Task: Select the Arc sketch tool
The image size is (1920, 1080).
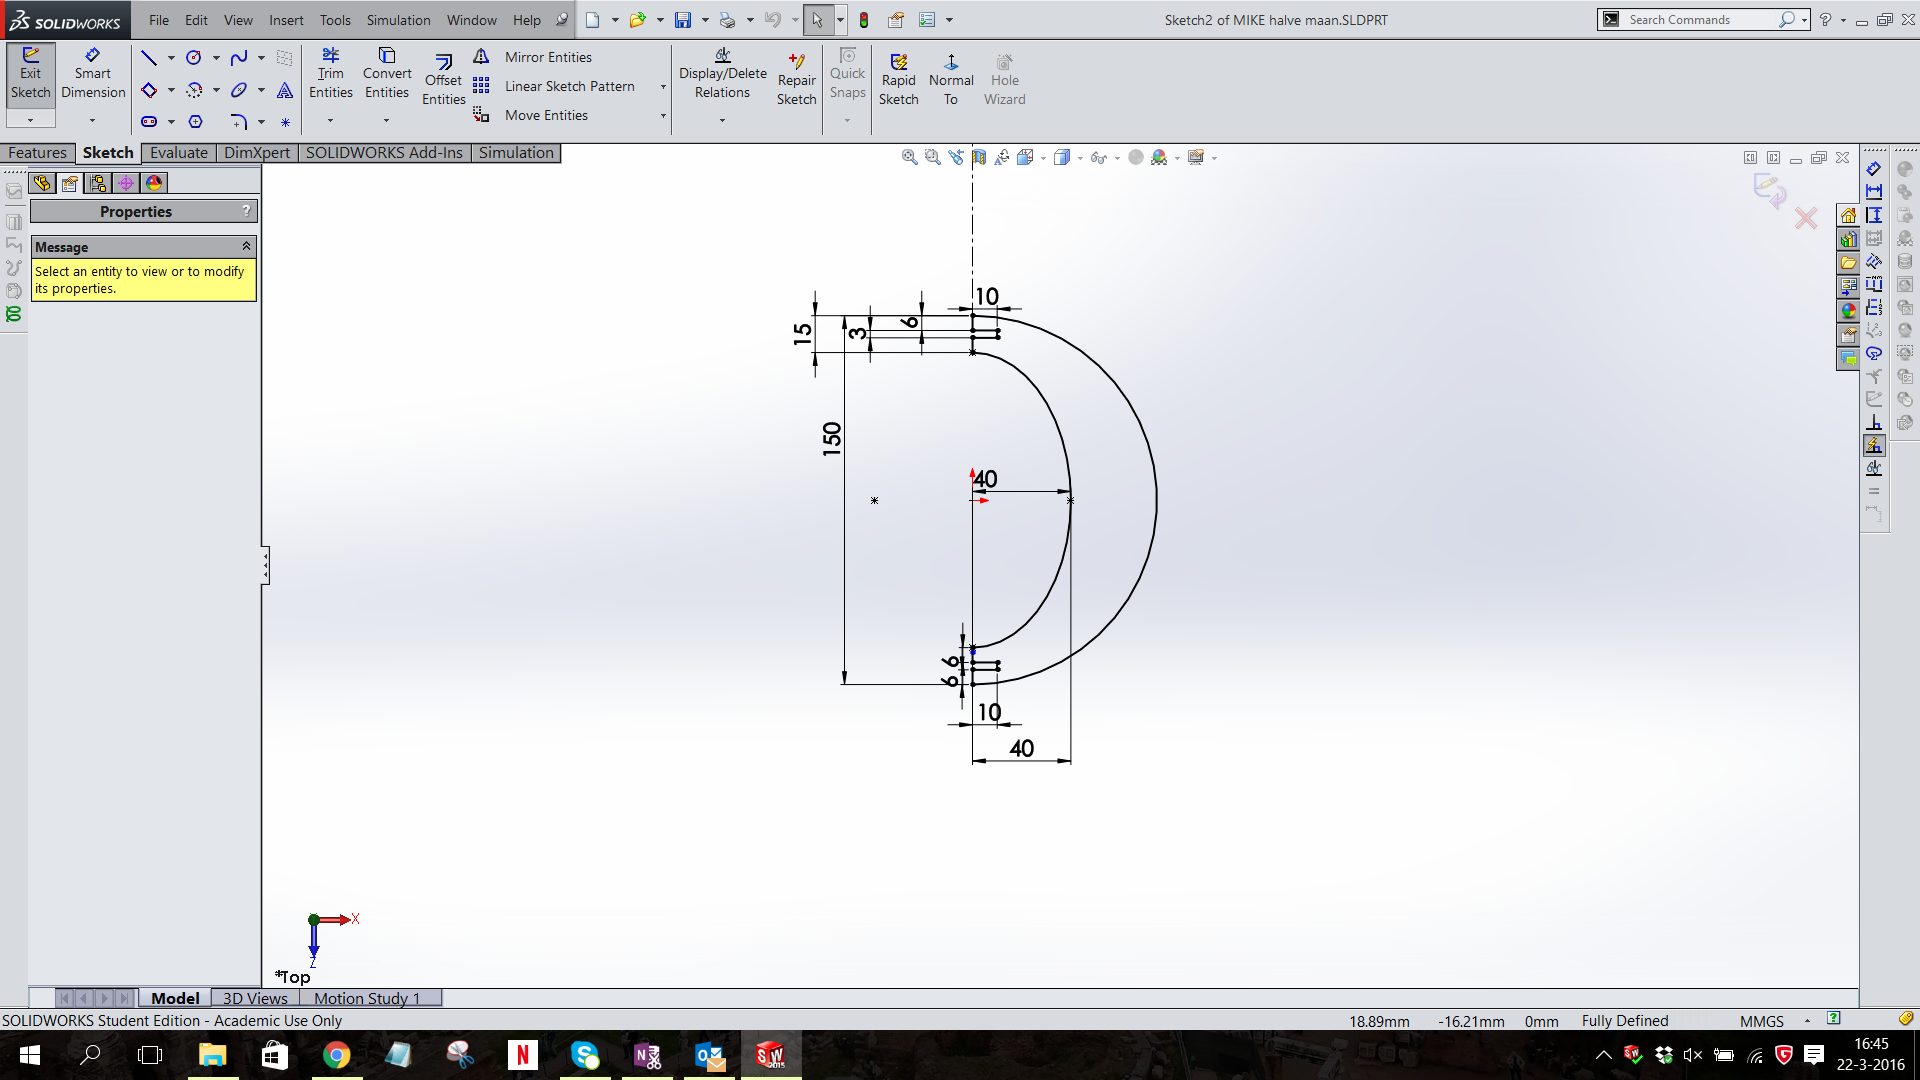Action: pyautogui.click(x=194, y=90)
